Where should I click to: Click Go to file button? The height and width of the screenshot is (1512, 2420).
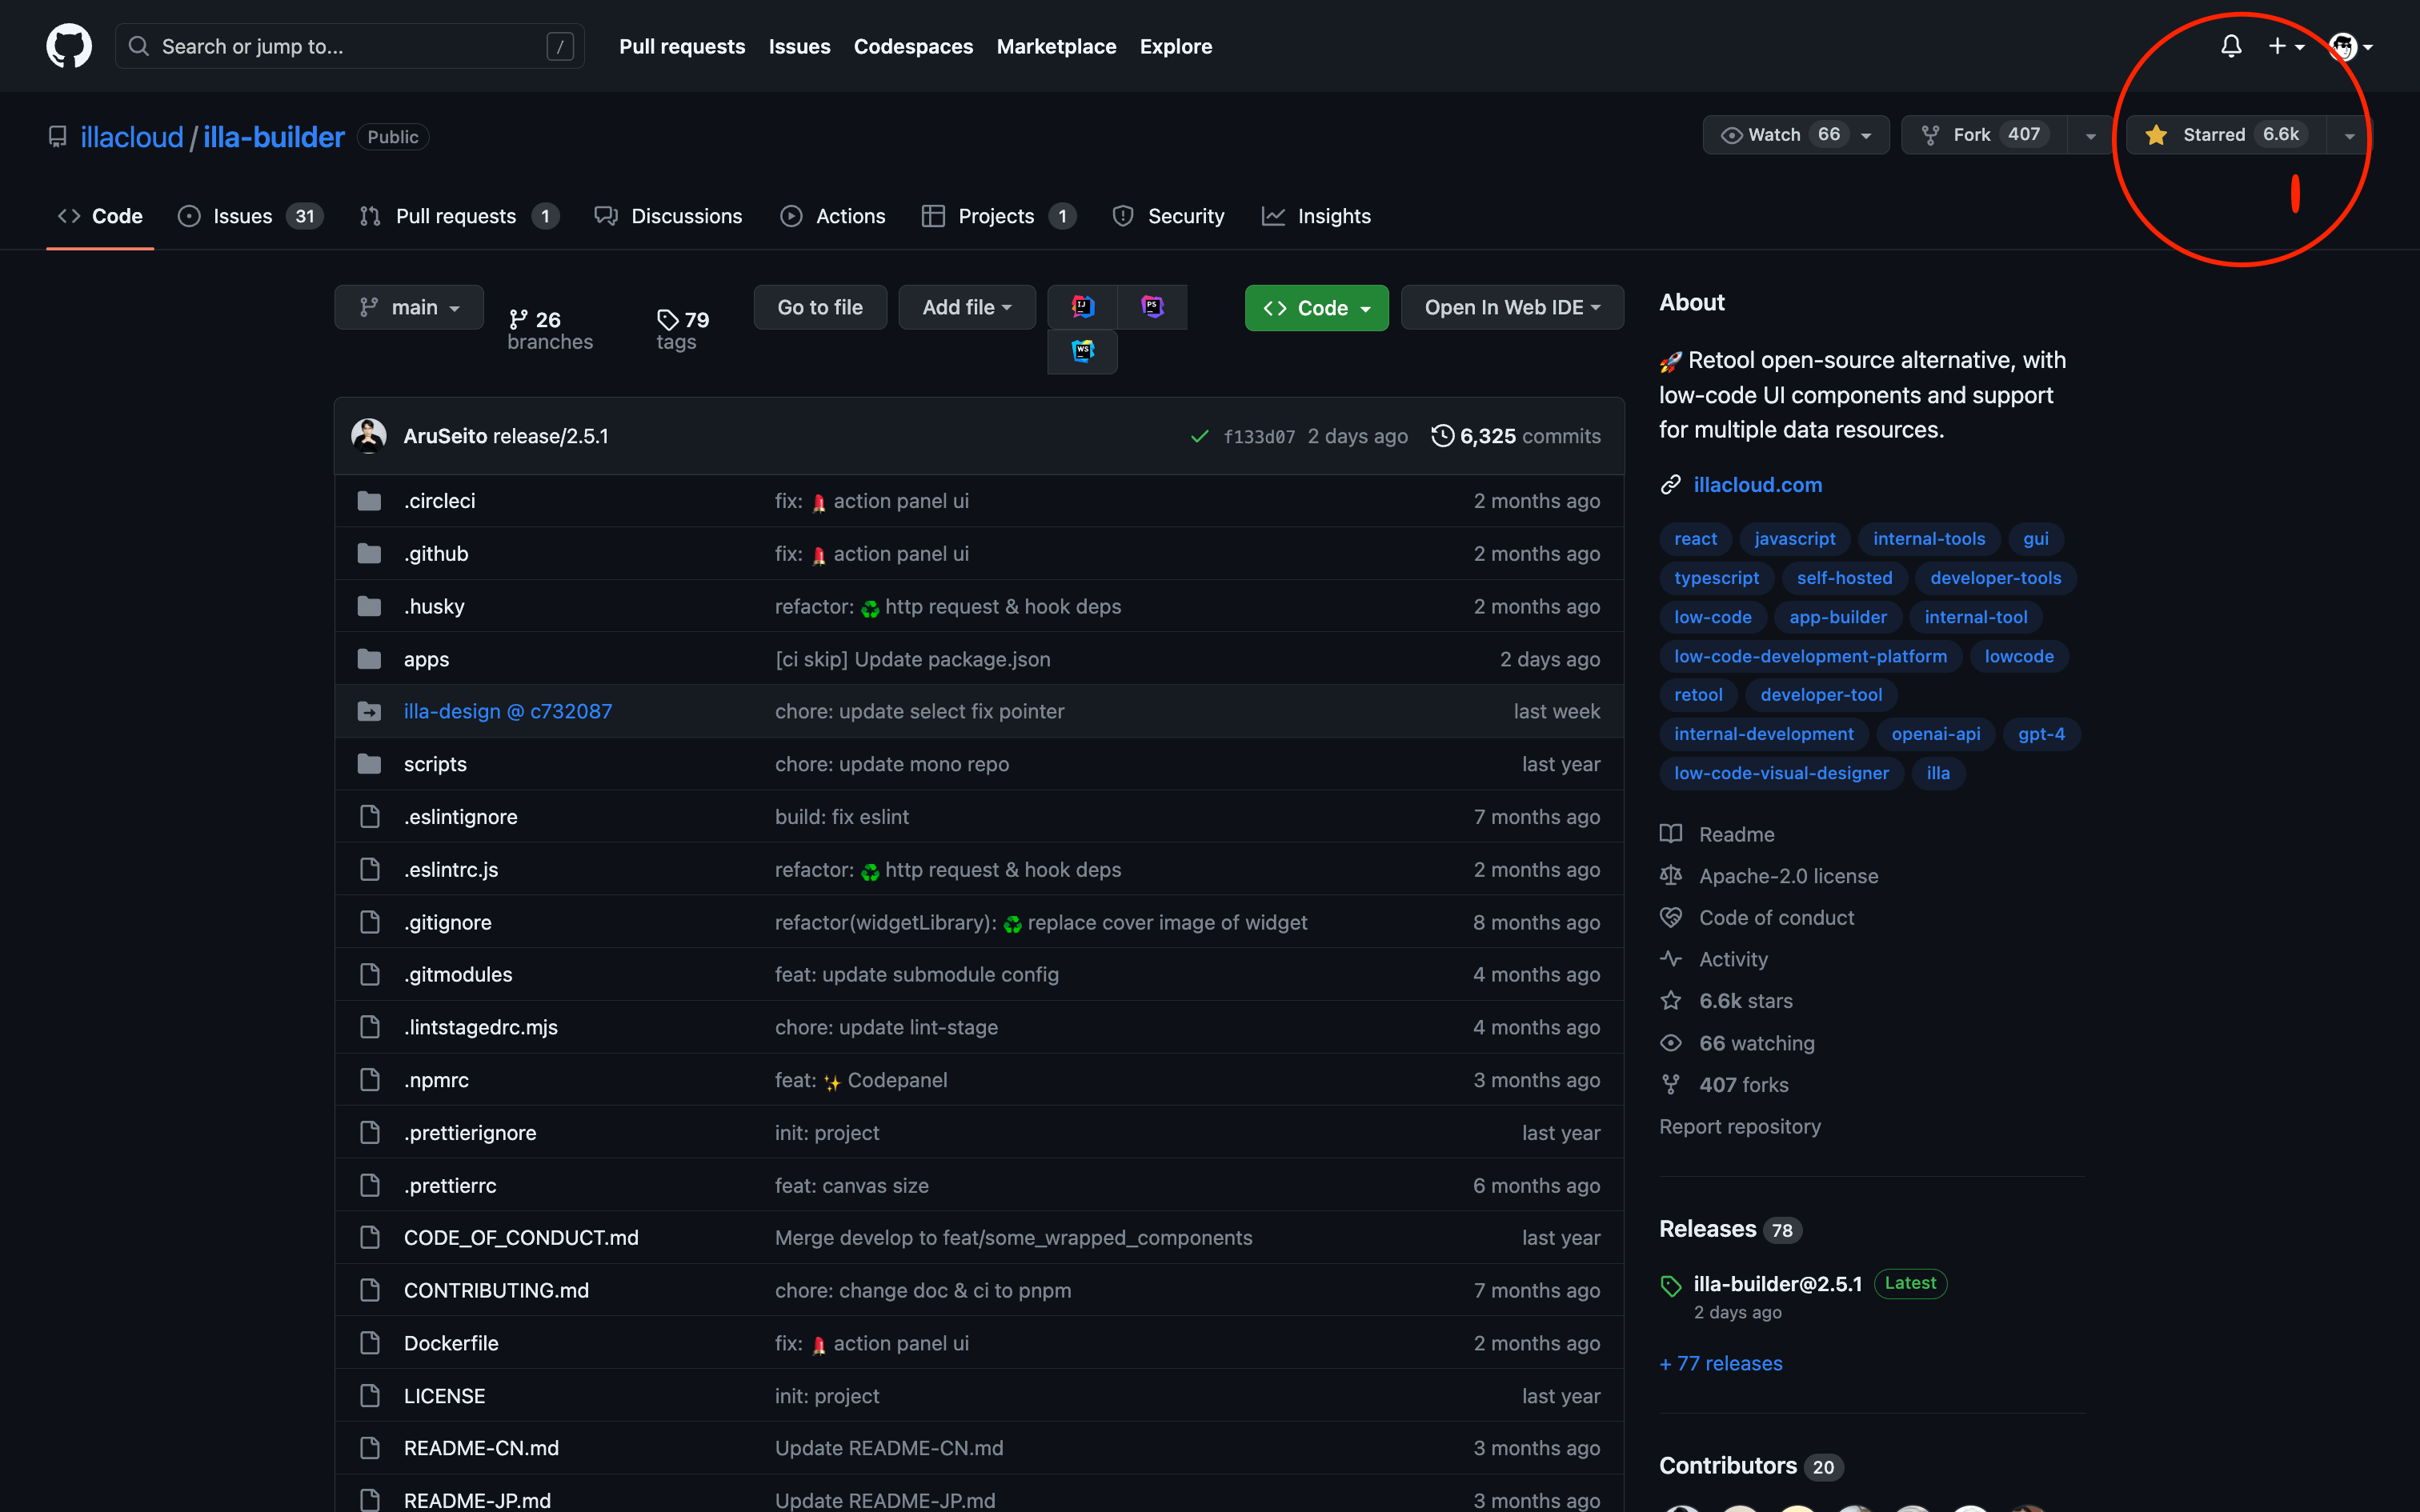[x=820, y=308]
